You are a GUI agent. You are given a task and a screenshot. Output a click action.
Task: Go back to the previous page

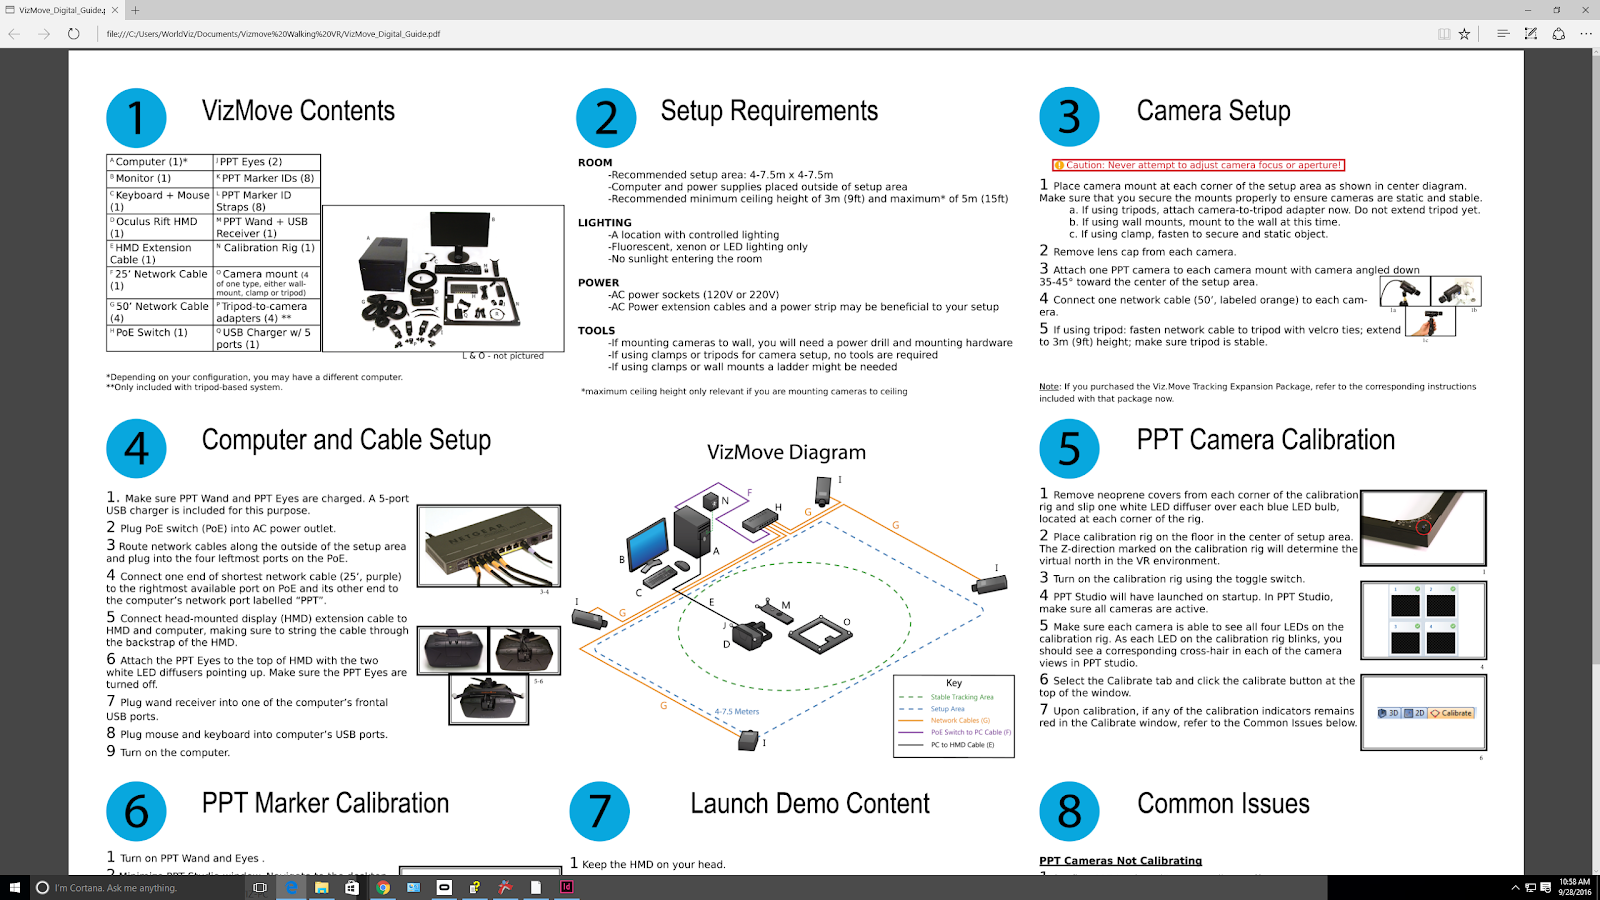click(14, 33)
